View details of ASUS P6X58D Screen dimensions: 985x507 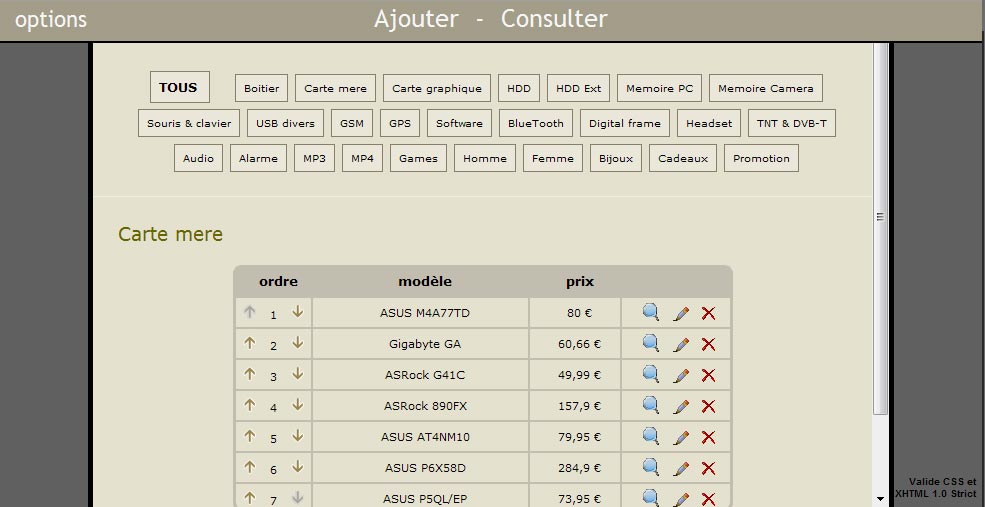pyautogui.click(x=651, y=468)
